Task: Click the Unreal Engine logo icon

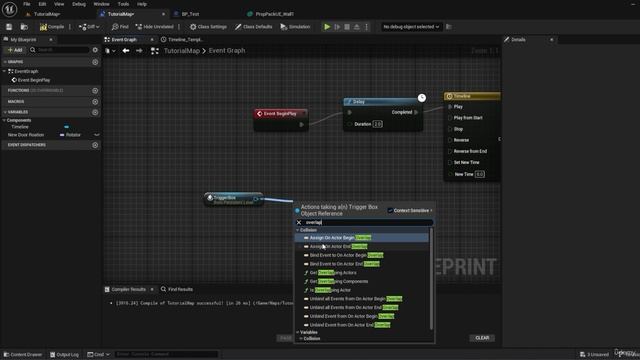Action: pos(9,9)
